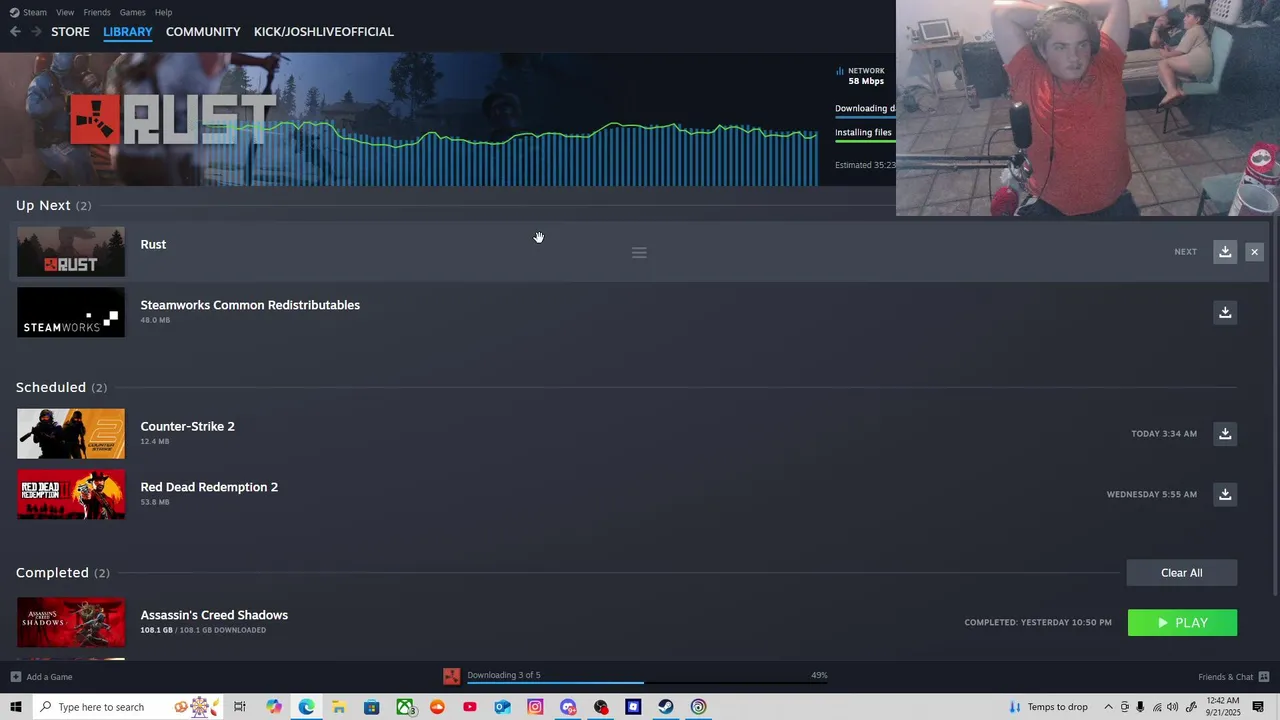This screenshot has width=1280, height=720.
Task: Click the microphone tray icon
Action: [x=1140, y=707]
